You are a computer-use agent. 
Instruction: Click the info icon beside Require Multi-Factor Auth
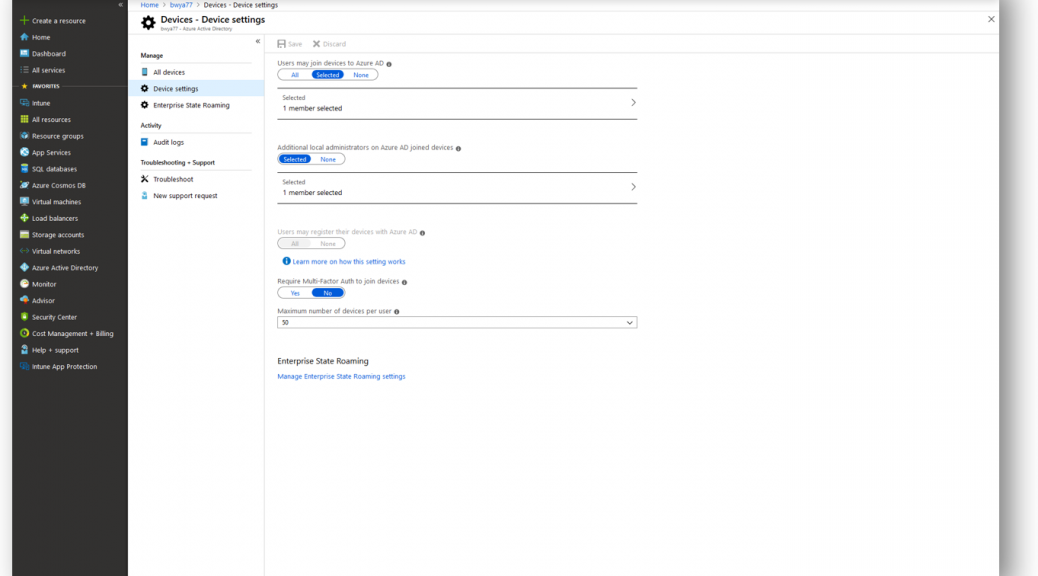pyautogui.click(x=404, y=282)
